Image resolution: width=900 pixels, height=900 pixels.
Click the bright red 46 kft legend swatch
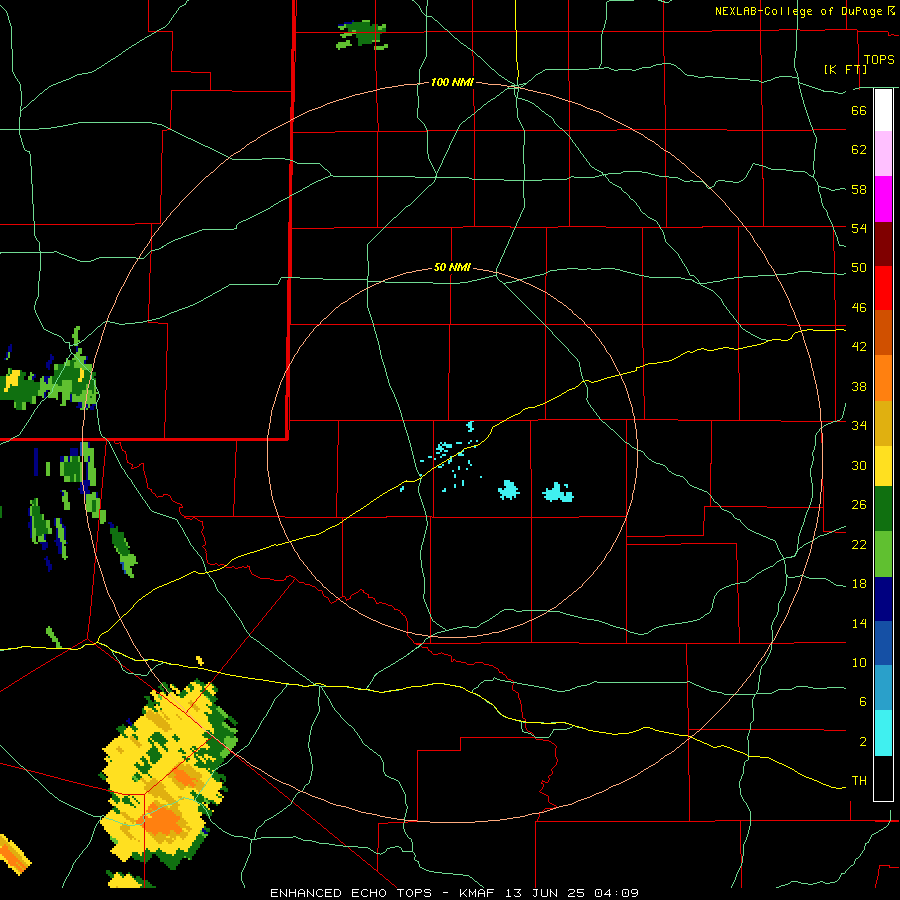(x=883, y=288)
